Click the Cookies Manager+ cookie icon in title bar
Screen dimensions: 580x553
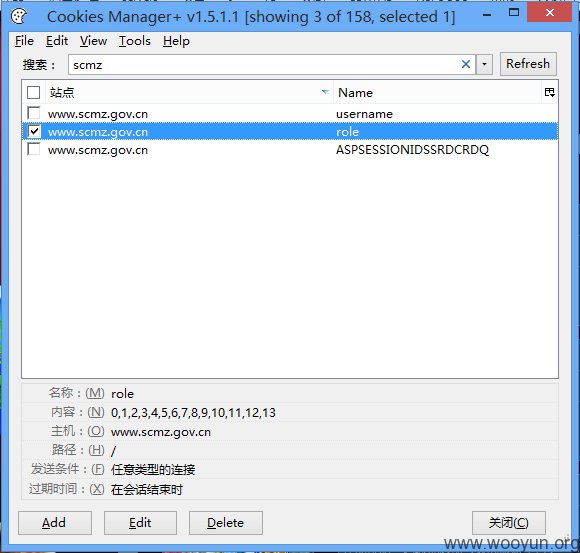pos(18,16)
